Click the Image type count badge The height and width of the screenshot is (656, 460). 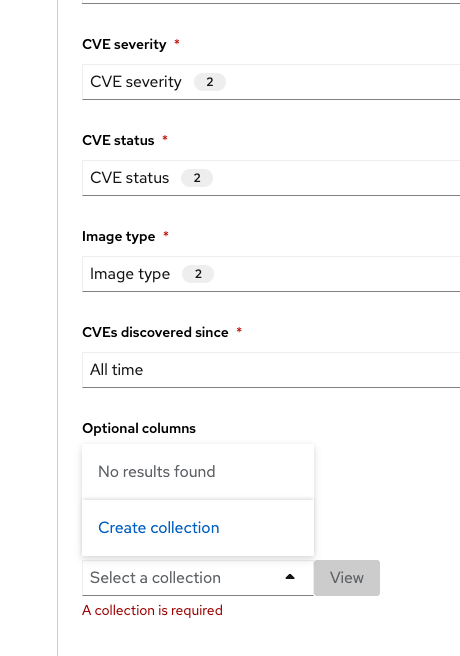tap(198, 274)
